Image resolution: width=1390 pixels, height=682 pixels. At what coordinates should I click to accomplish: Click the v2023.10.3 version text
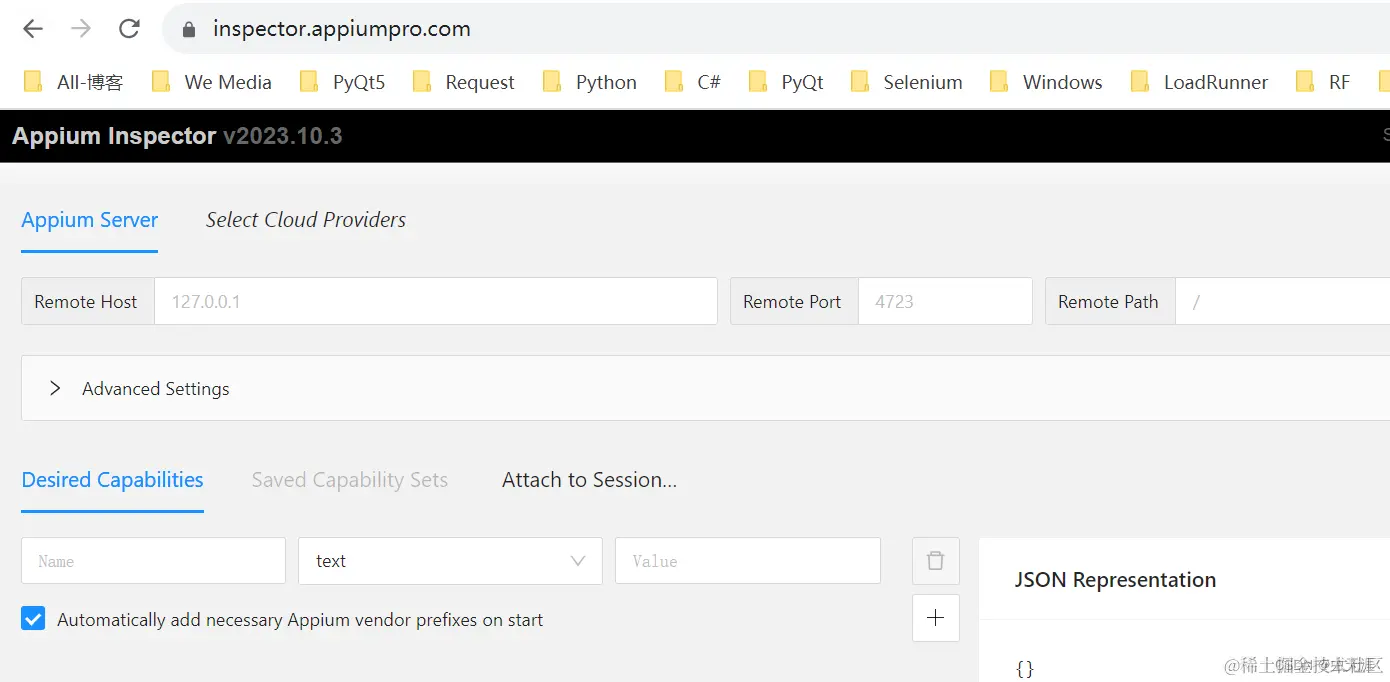[283, 136]
